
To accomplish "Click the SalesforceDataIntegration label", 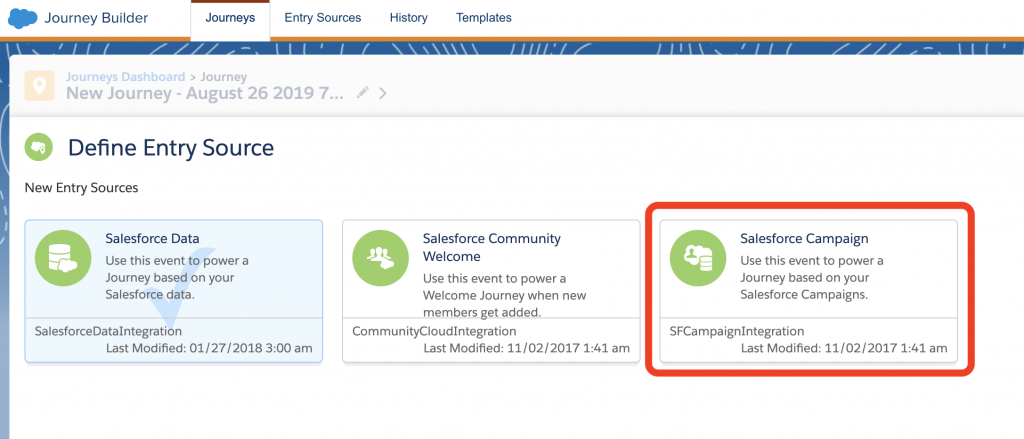I will click(108, 331).
